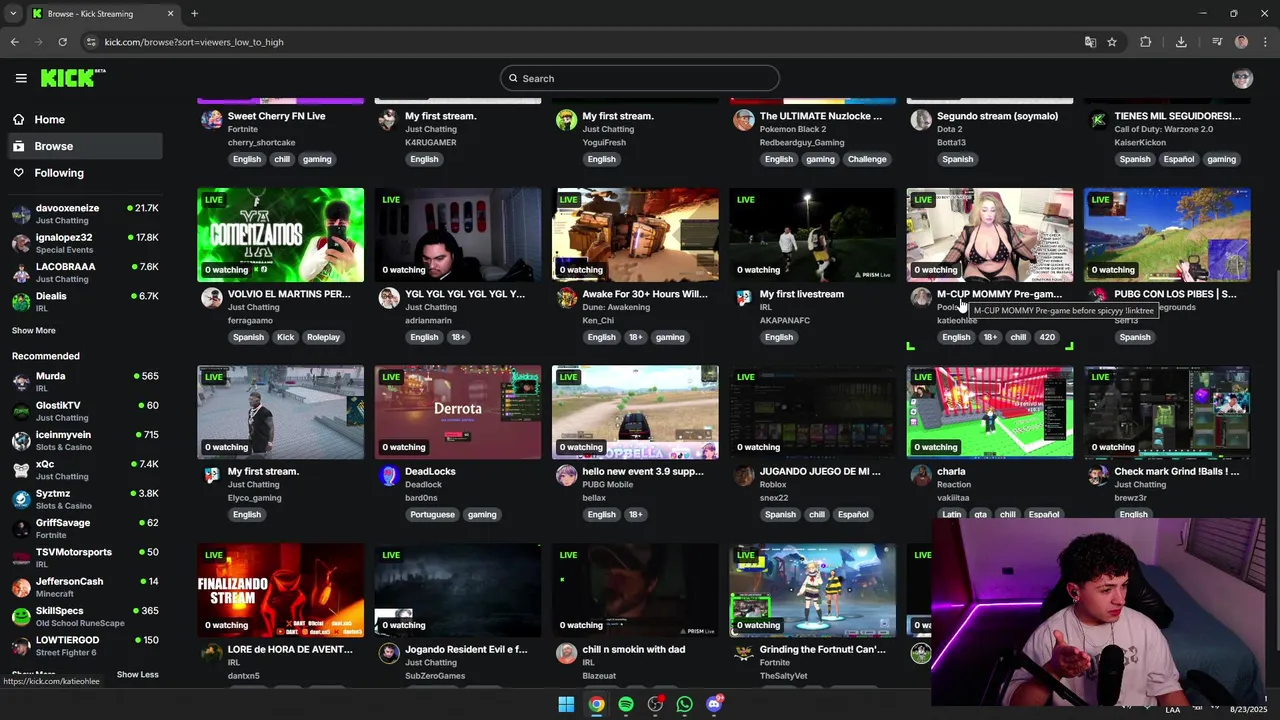1280x720 pixels.
Task: Click bellax streamer avatar
Action: [566, 476]
